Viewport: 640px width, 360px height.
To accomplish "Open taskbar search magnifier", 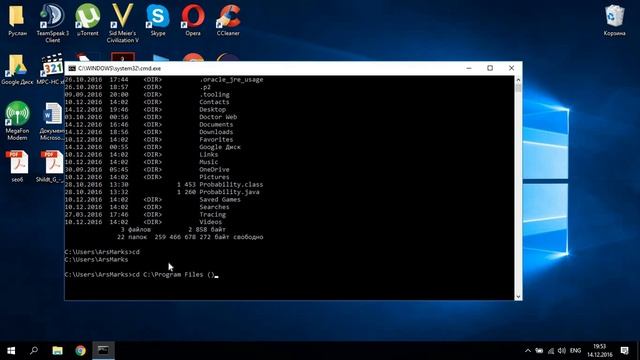I will click(34, 351).
